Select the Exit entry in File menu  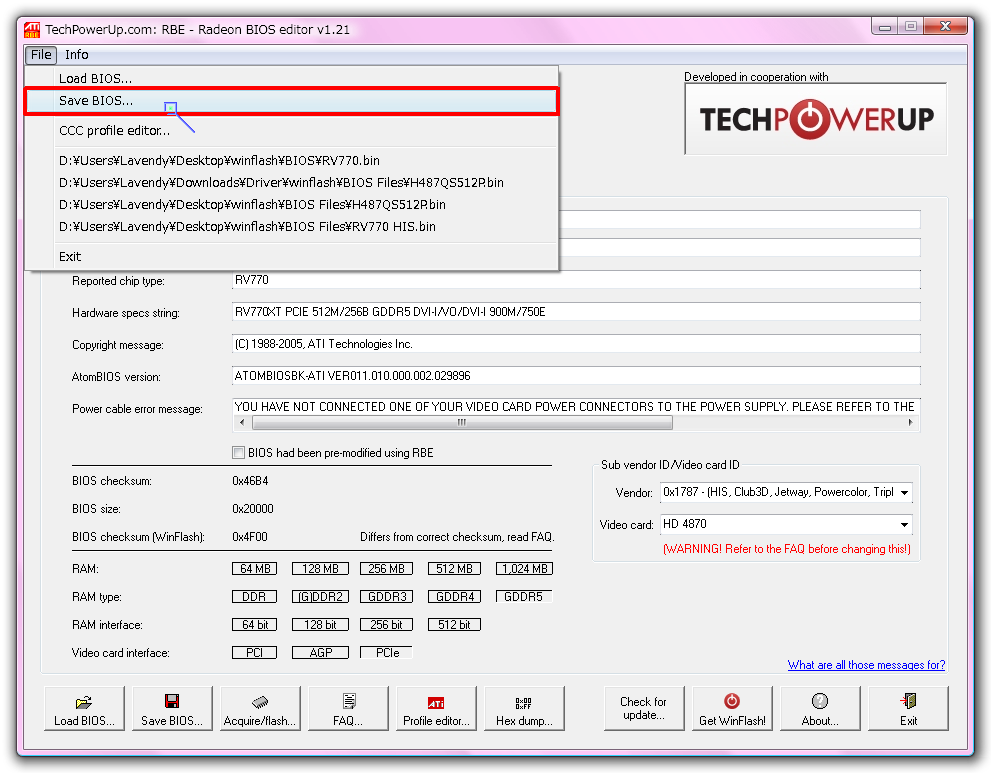click(x=291, y=257)
